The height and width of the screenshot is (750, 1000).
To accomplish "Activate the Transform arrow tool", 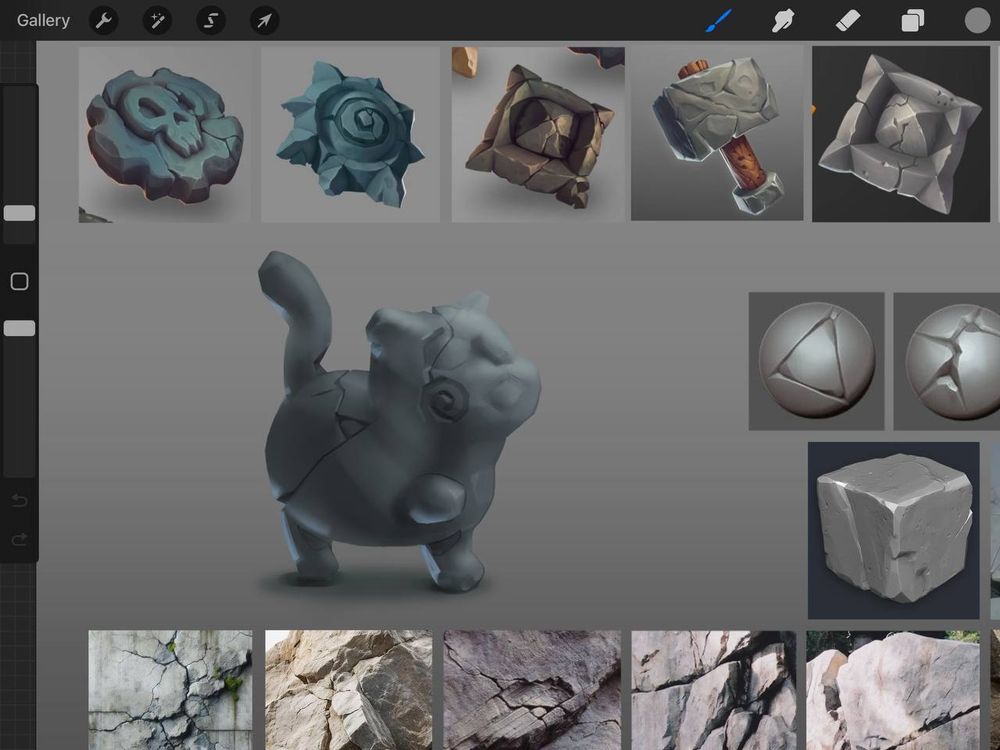I will [264, 21].
